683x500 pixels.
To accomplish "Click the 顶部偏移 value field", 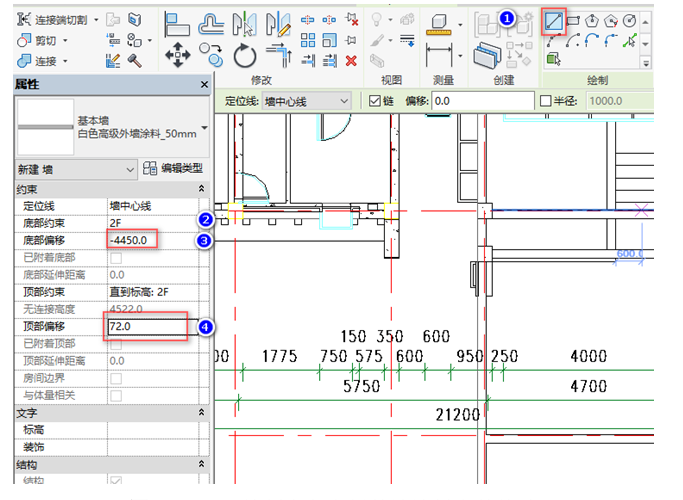I will click(145, 326).
